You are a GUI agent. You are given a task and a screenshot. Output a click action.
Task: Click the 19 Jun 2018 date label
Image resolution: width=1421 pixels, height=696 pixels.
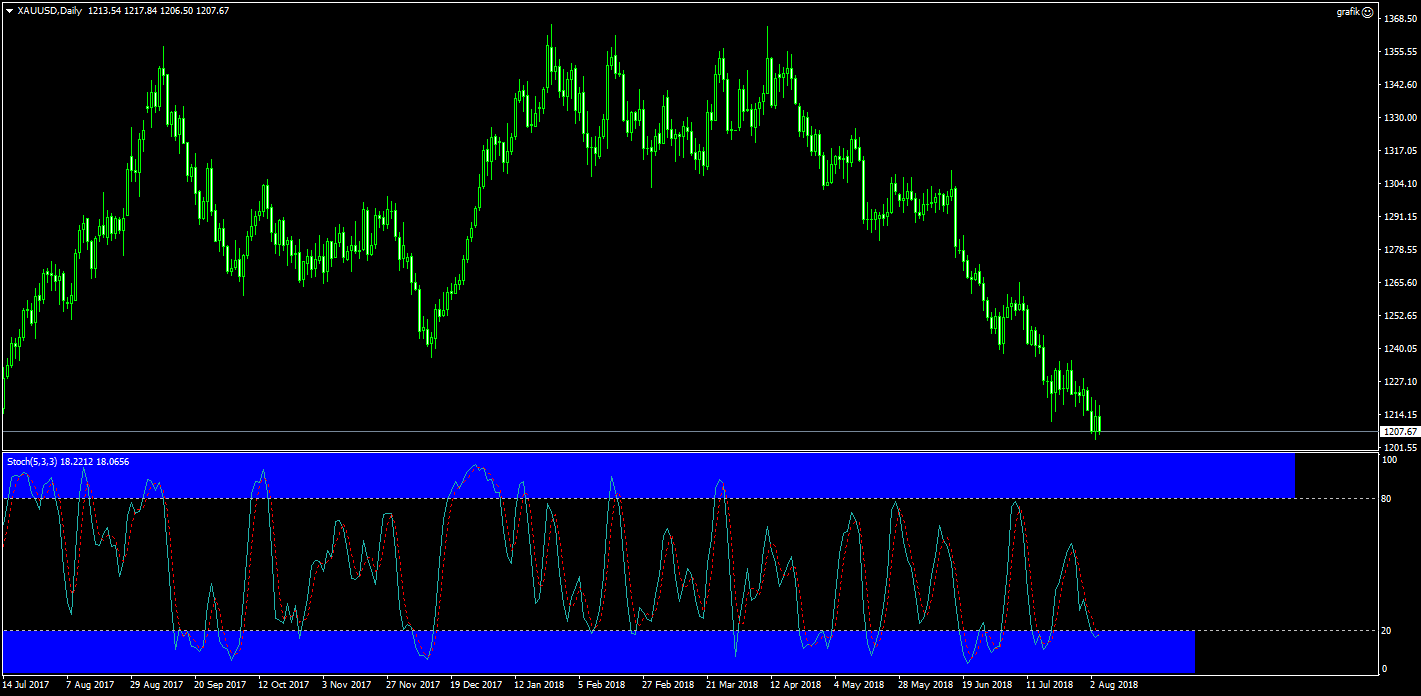(x=988, y=685)
